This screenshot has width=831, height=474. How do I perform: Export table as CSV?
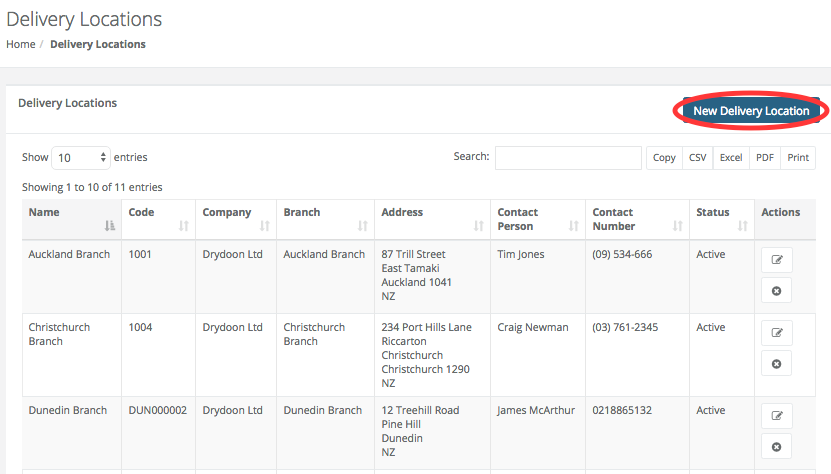point(697,158)
